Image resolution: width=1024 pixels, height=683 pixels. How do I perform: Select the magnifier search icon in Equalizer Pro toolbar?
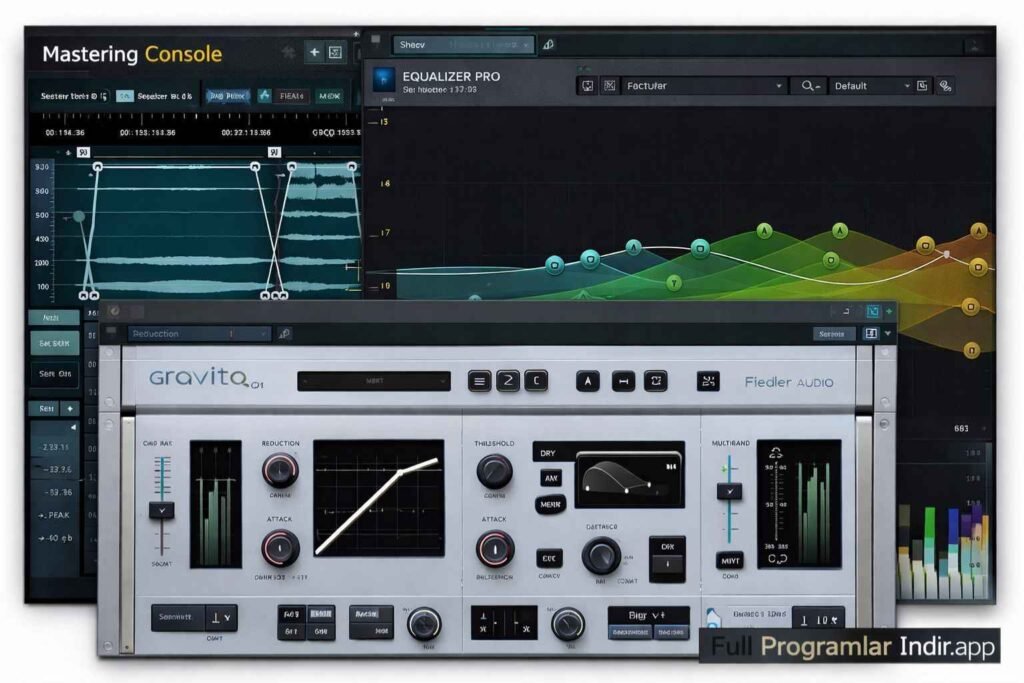[808, 86]
